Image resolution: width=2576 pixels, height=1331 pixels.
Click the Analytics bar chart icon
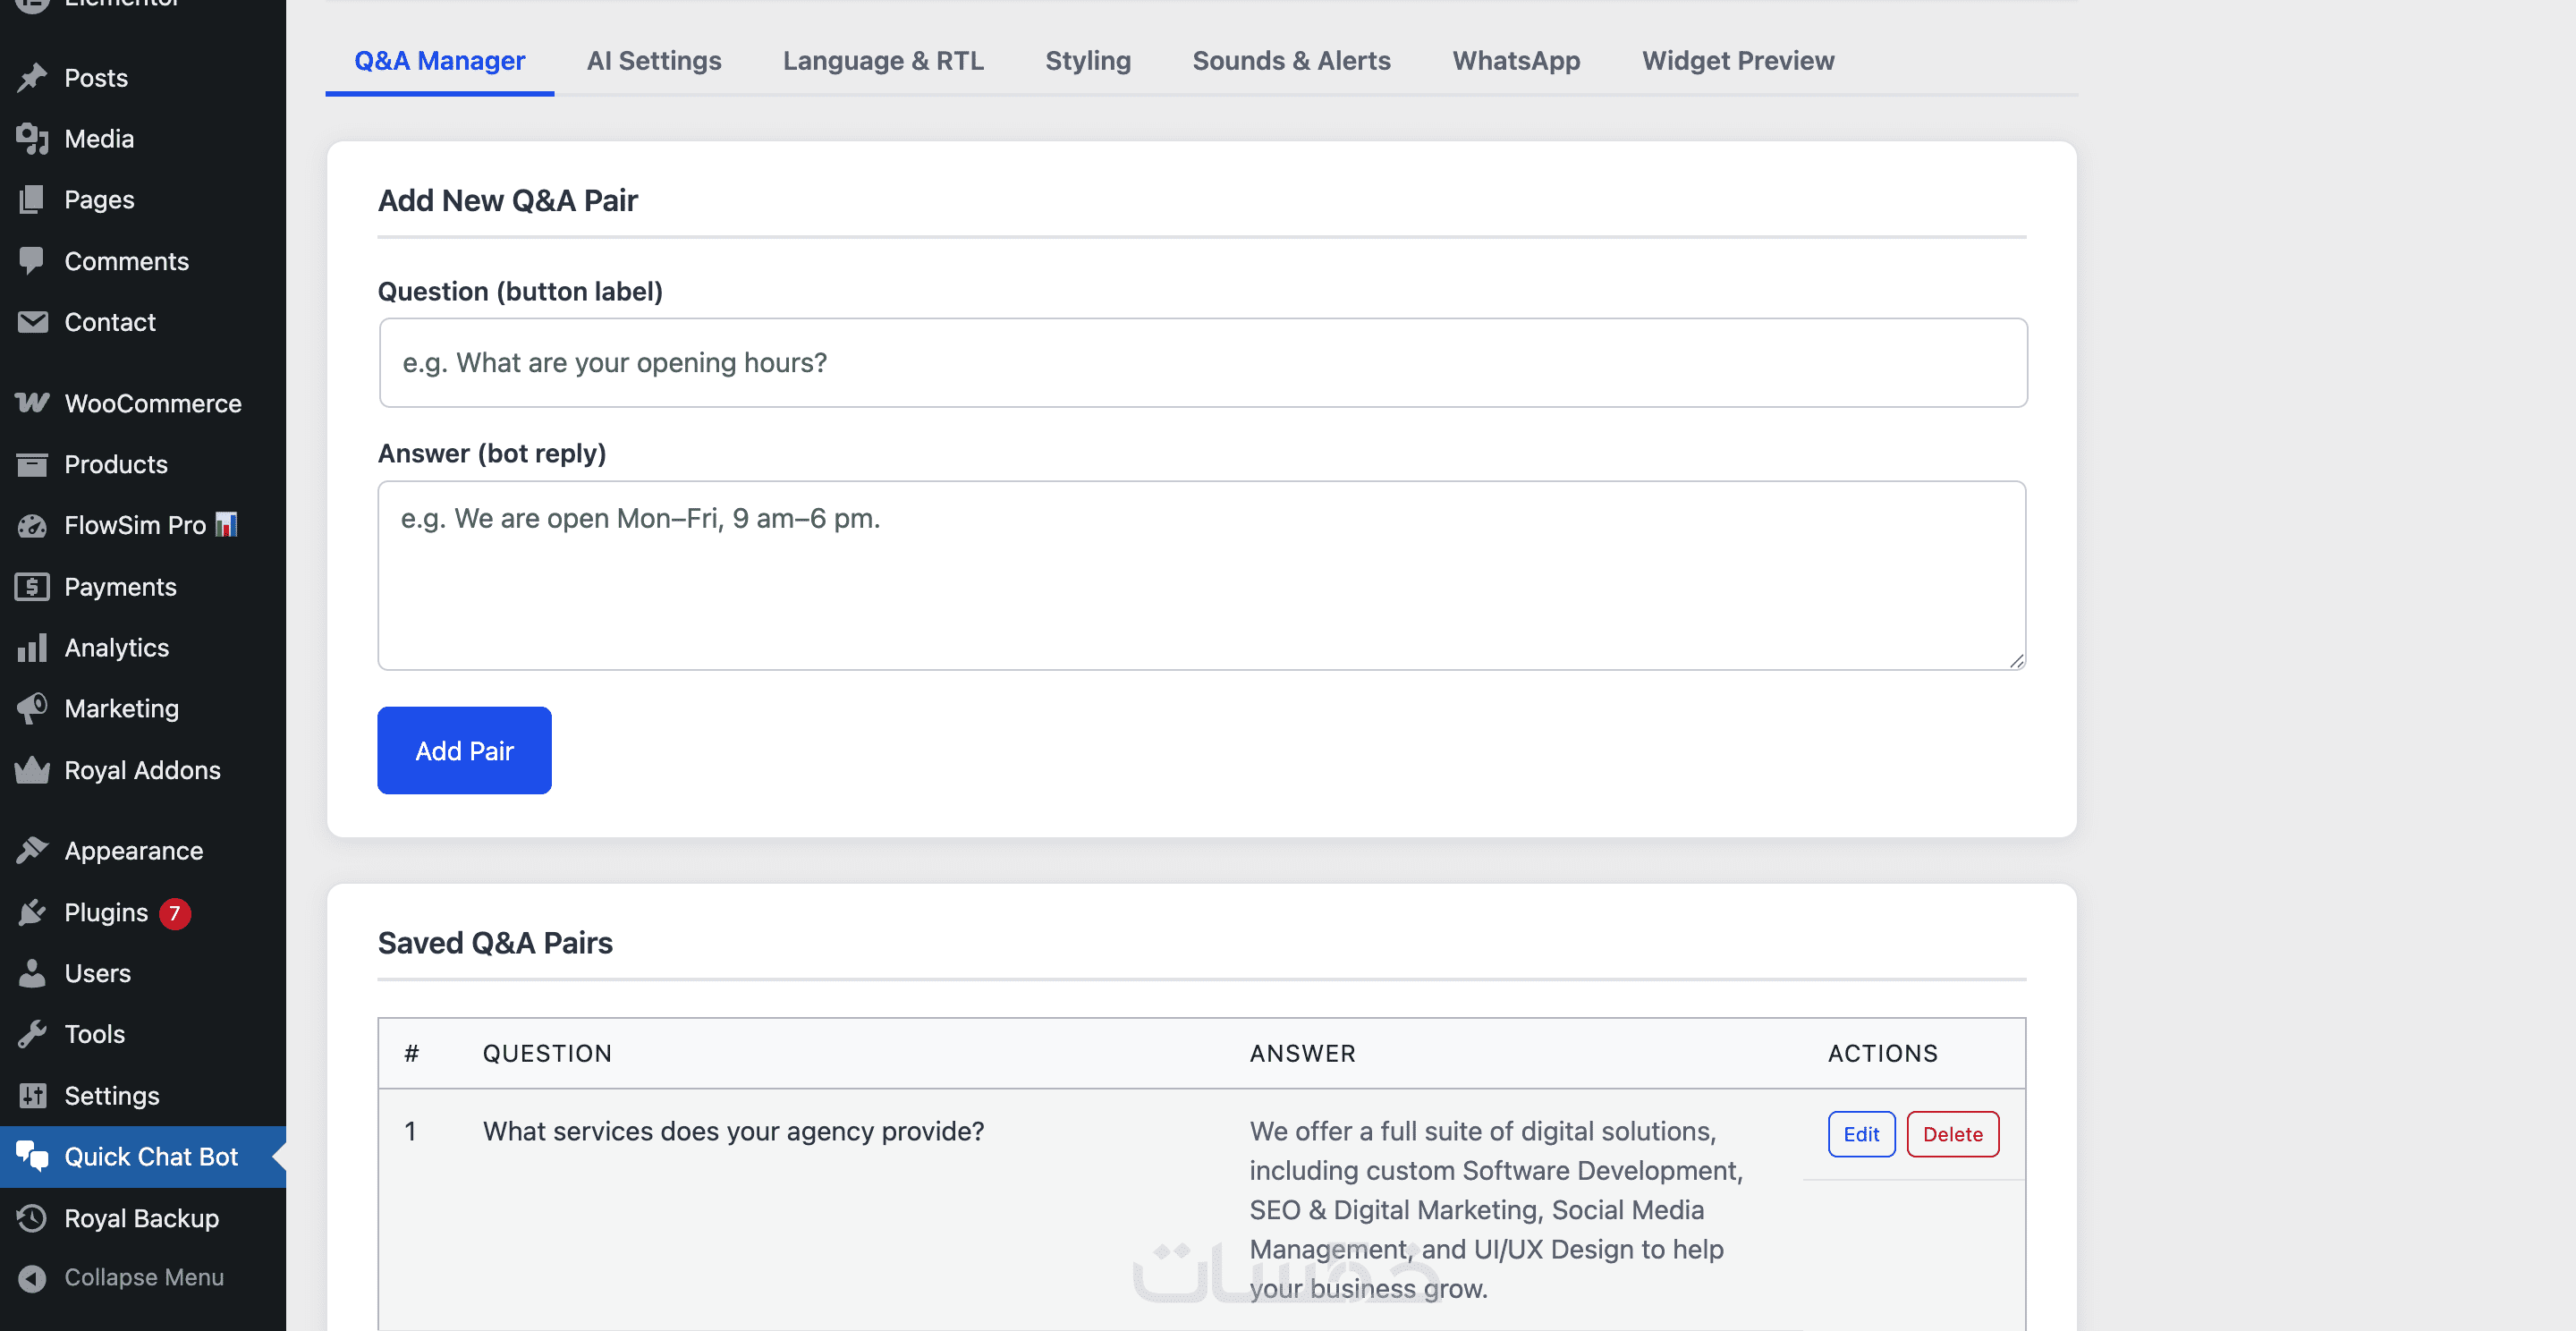pyautogui.click(x=32, y=648)
